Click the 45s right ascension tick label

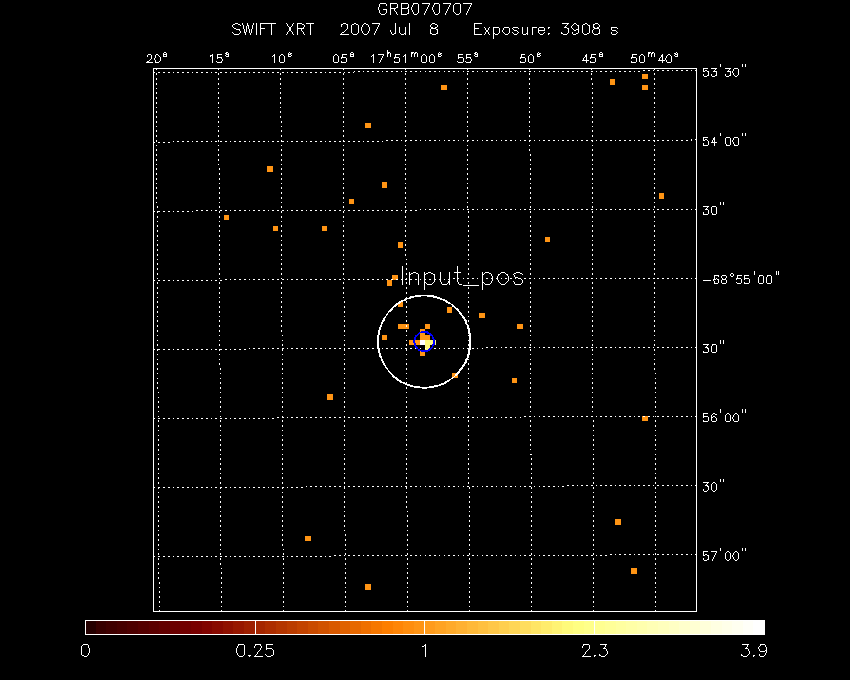(593, 59)
